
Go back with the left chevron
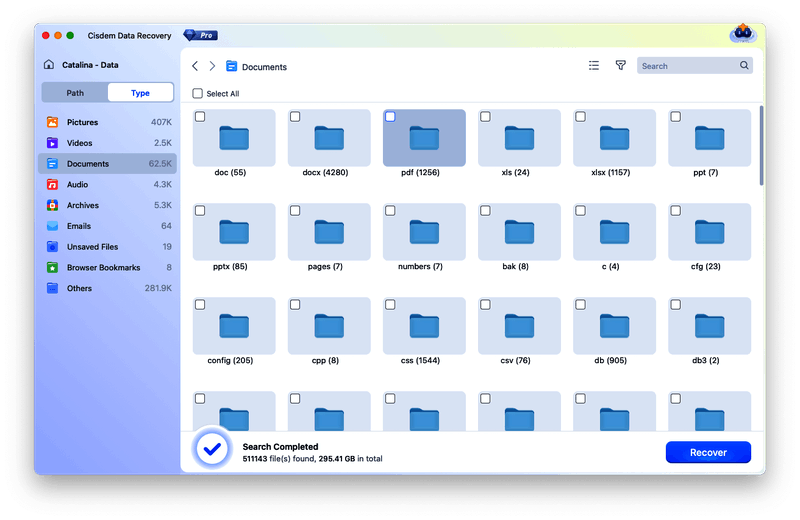tap(195, 66)
